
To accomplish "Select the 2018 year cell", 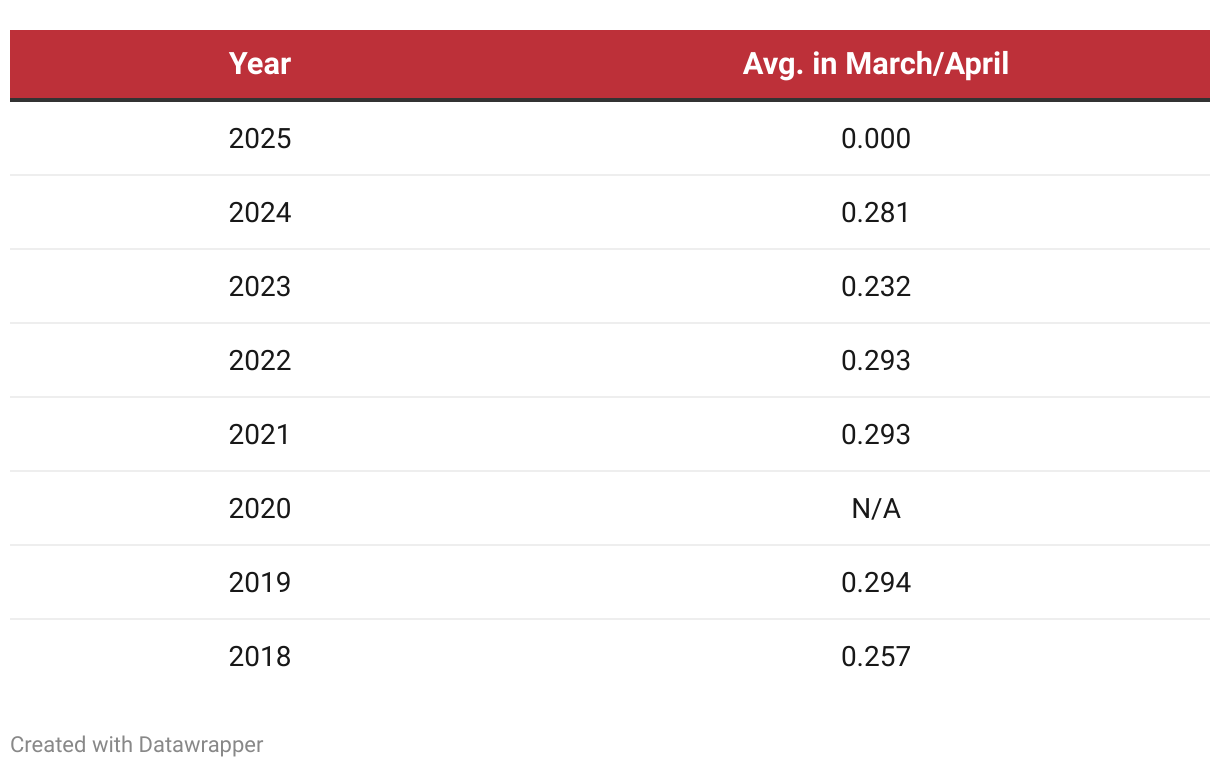I will click(x=260, y=656).
